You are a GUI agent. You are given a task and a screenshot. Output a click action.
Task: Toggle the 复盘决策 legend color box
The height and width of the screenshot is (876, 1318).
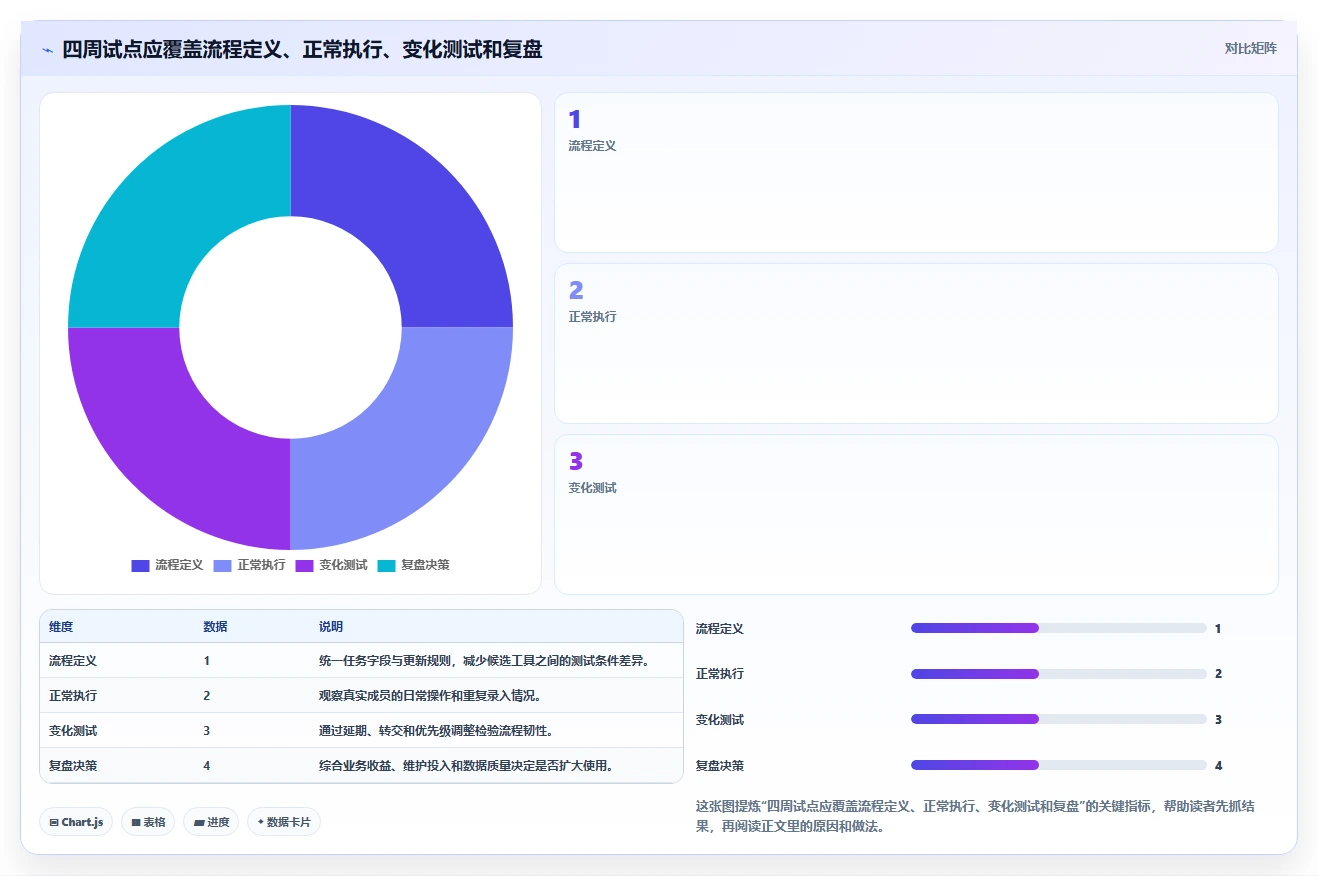[386, 565]
